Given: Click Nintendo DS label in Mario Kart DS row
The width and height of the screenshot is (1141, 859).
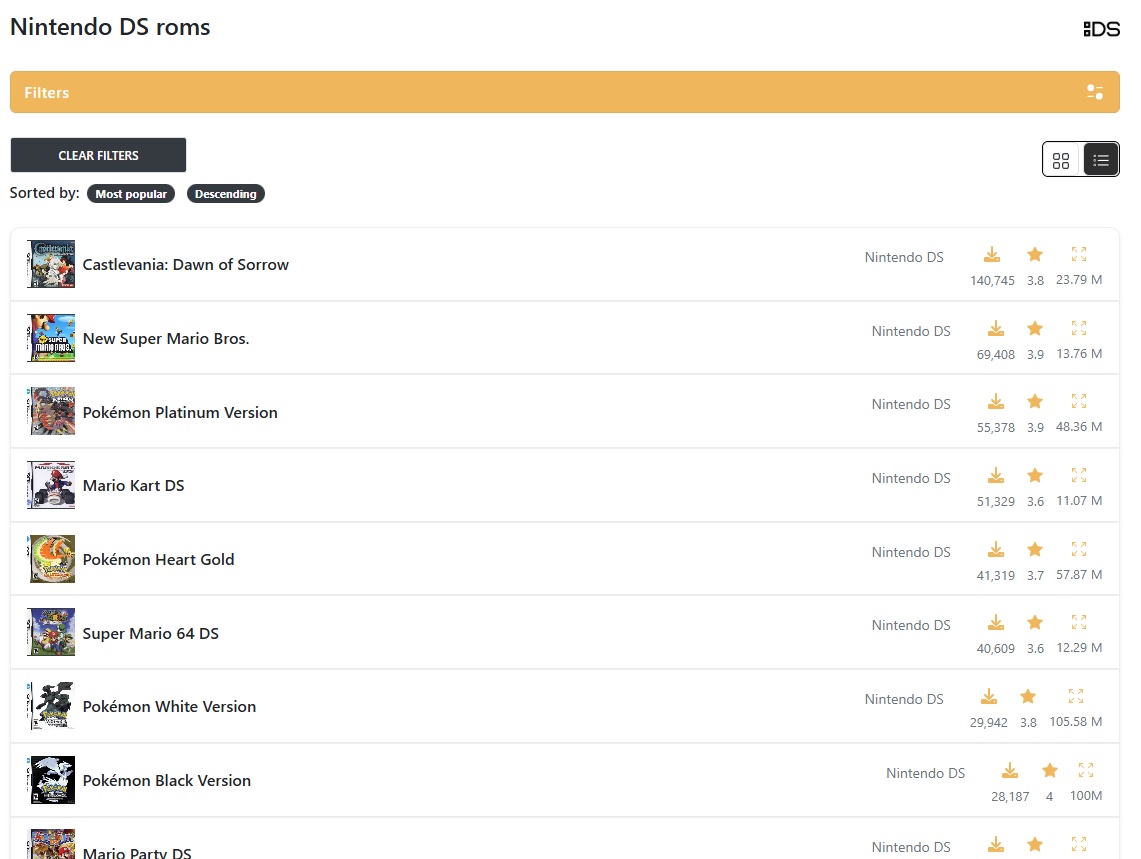Looking at the screenshot, I should coord(911,478).
